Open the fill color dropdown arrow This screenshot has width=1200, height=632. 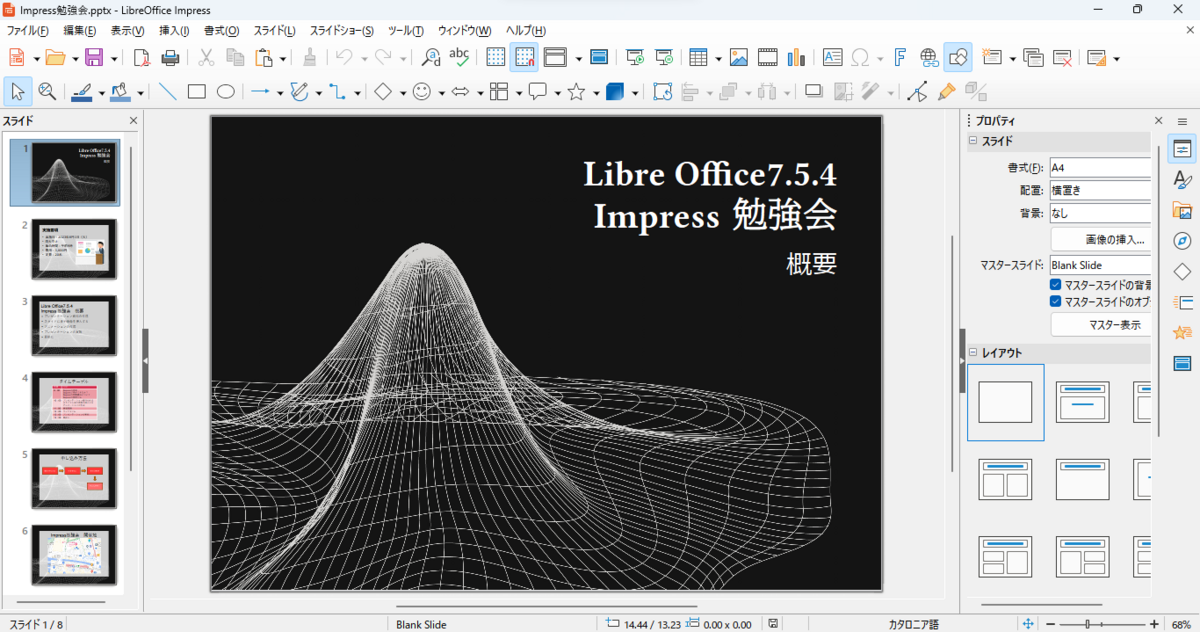[140, 93]
